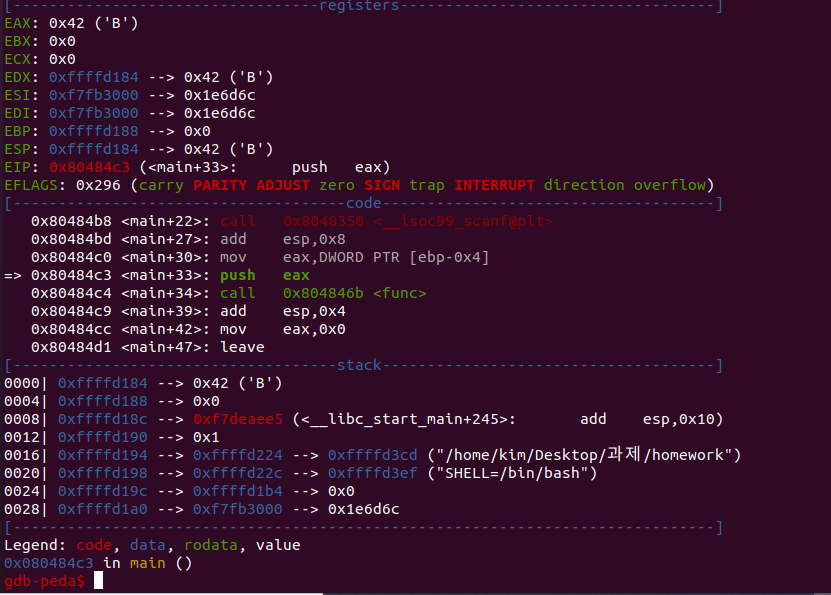The image size is (831, 595).
Task: Click the /home/kim/Desktop homework path
Action: [x=584, y=455]
